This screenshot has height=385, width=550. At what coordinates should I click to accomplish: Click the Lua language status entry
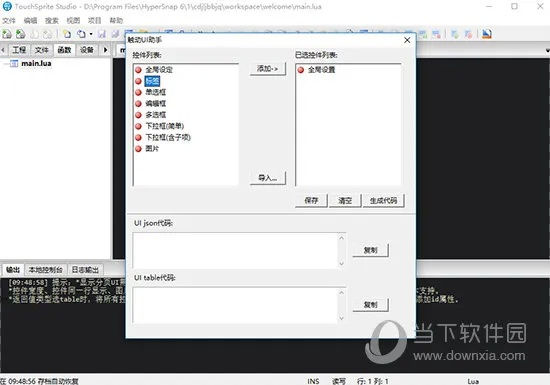point(473,381)
